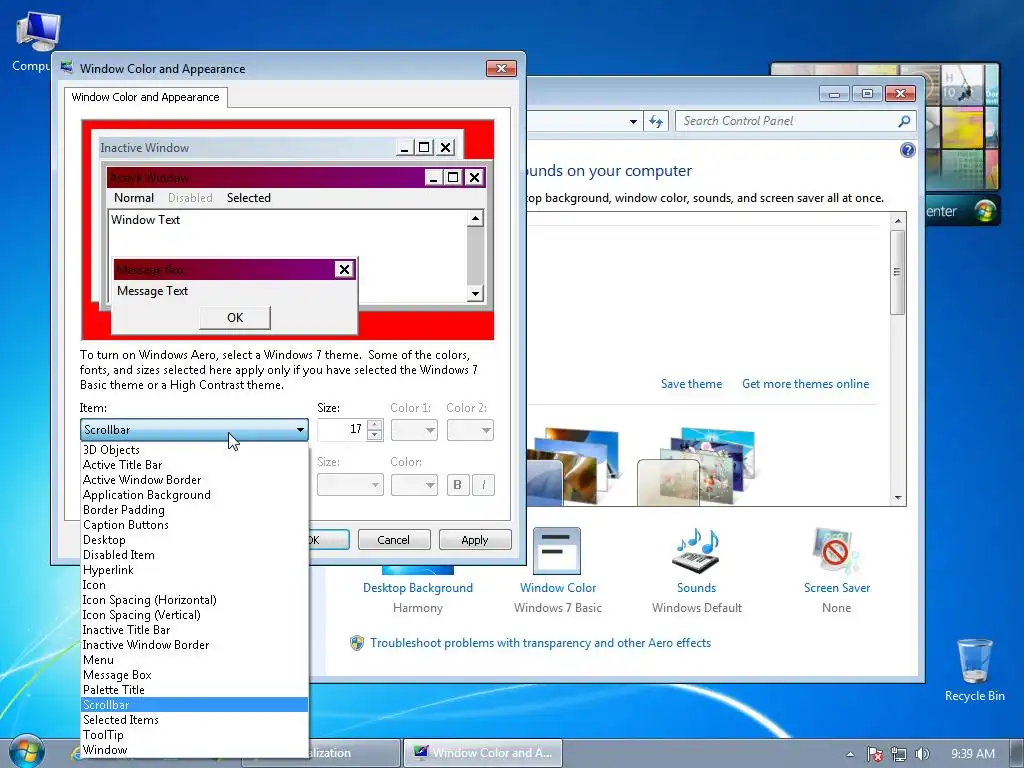Click the Action Center flag tray icon

pos(874,754)
